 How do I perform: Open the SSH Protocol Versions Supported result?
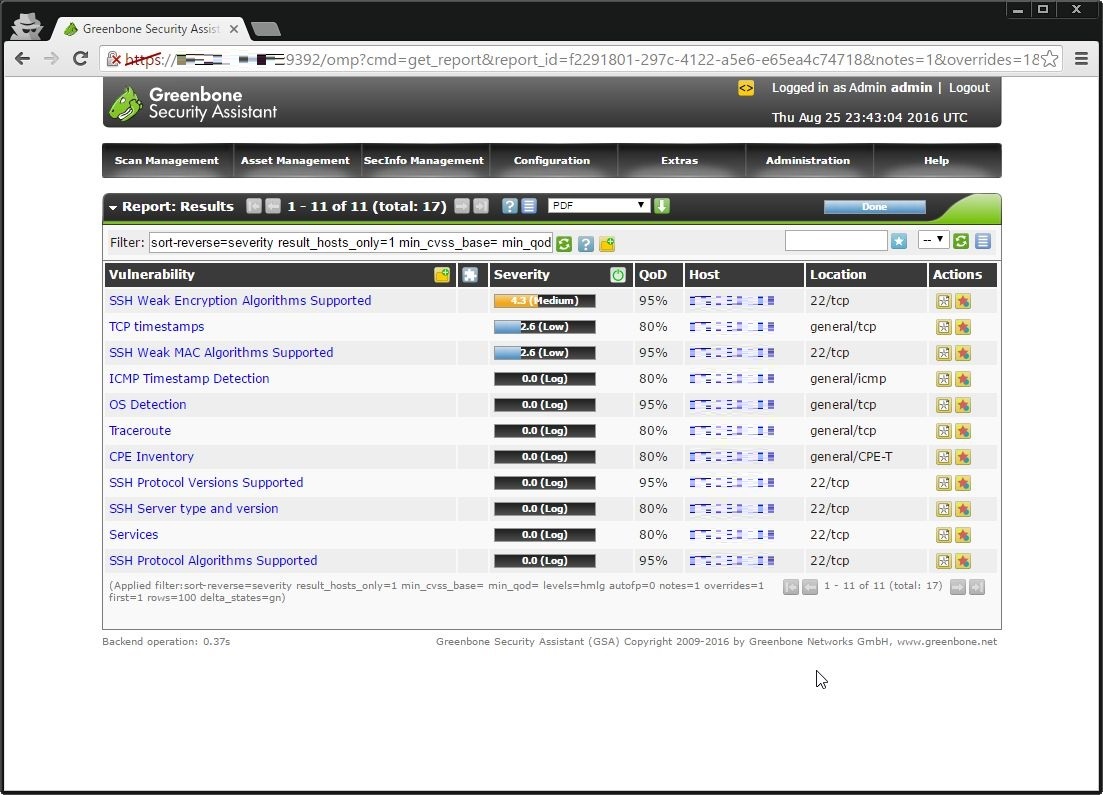click(x=206, y=483)
